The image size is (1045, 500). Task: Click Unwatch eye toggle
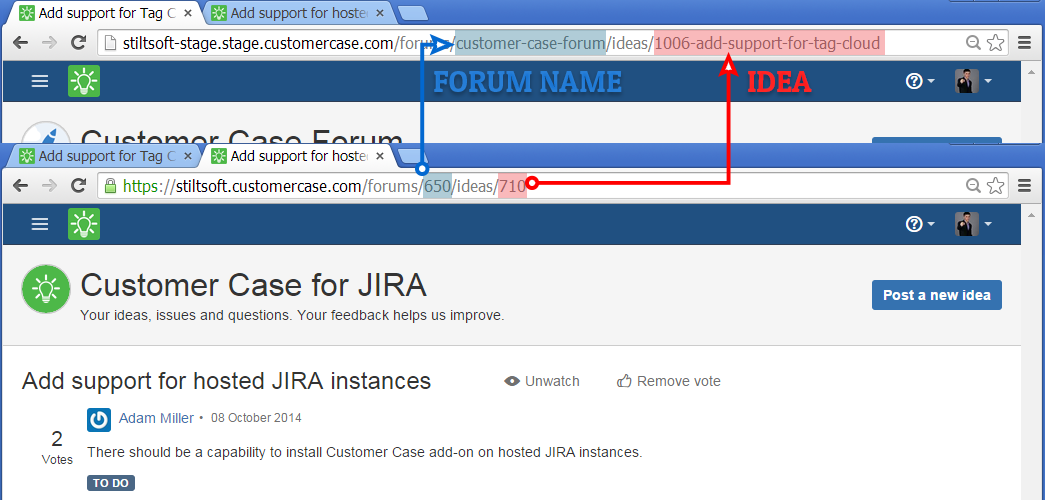click(542, 381)
